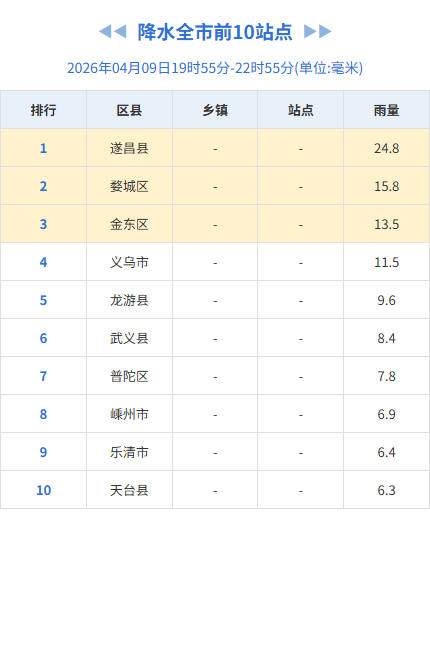This screenshot has height=650, width=430.
Task: Select the 遂昌县 cell
Action: pyautogui.click(x=129, y=148)
